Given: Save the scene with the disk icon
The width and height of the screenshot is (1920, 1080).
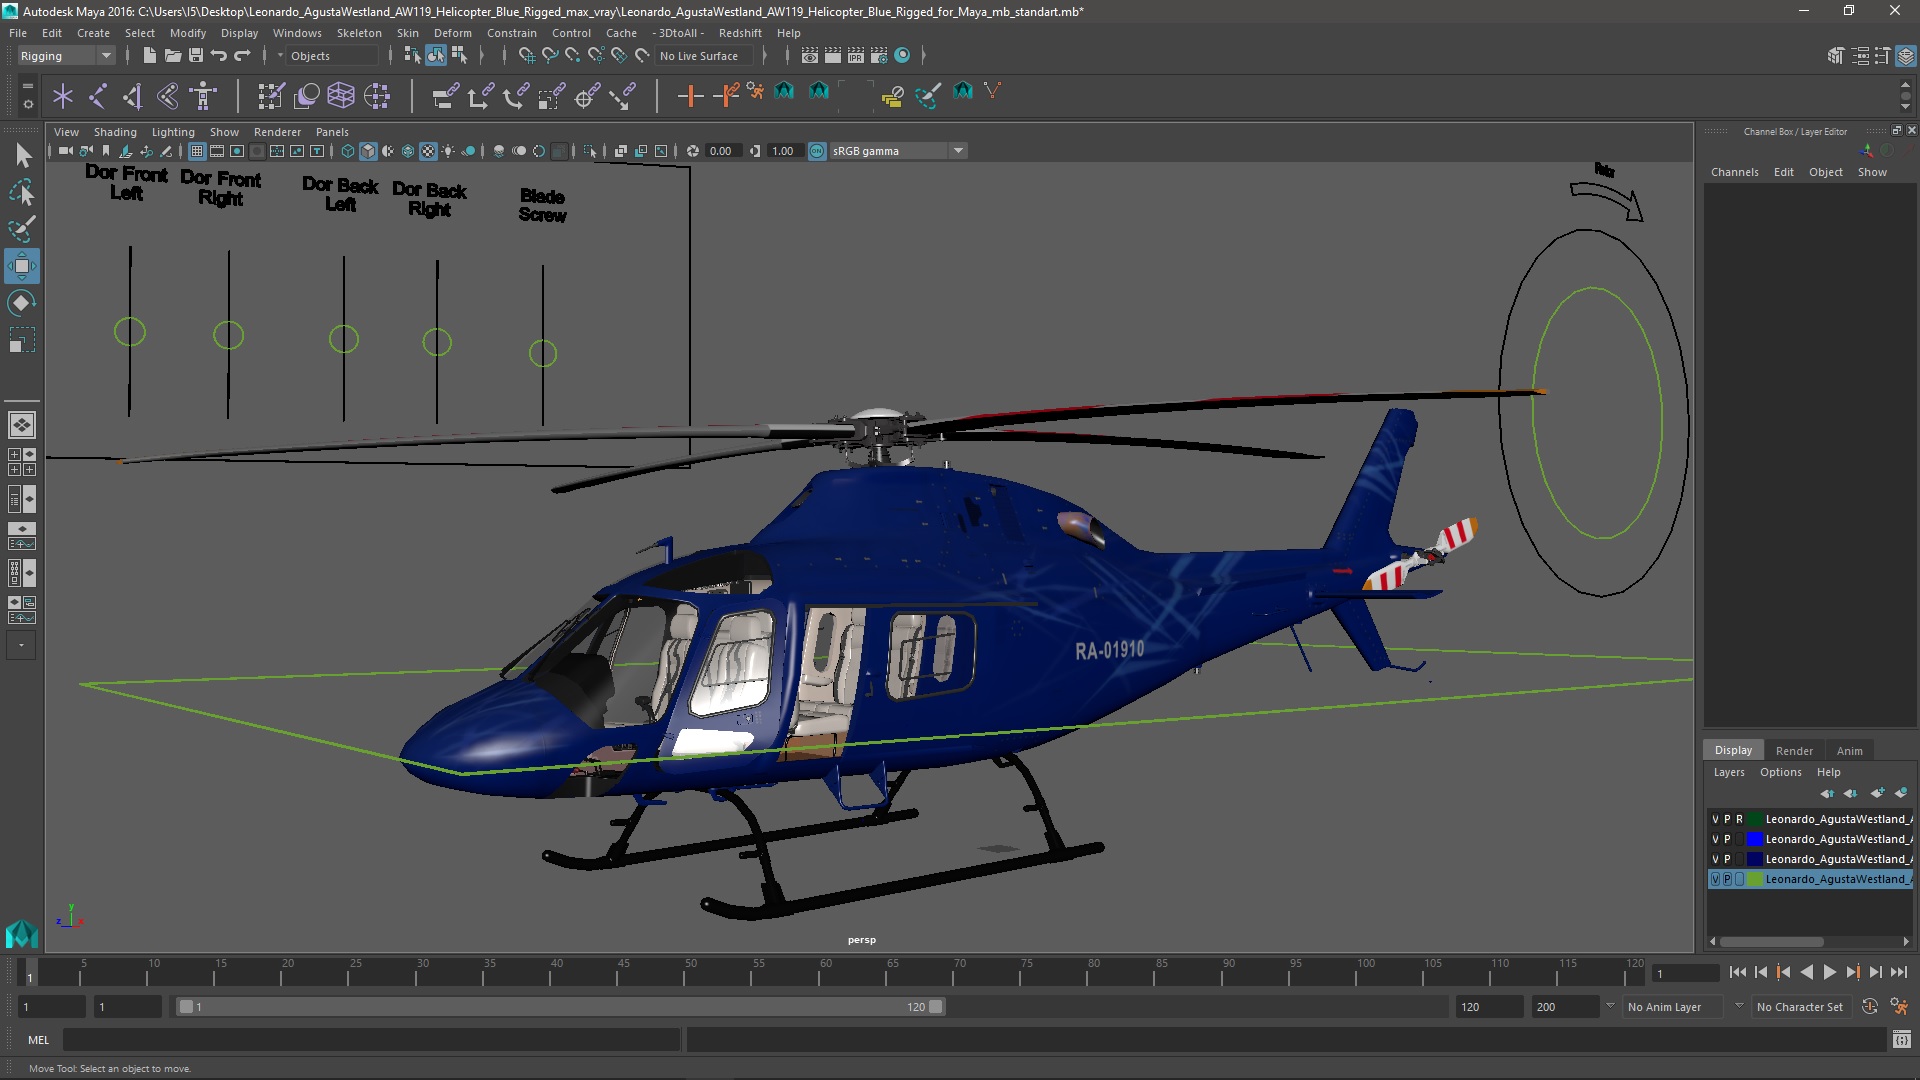Looking at the screenshot, I should (195, 56).
